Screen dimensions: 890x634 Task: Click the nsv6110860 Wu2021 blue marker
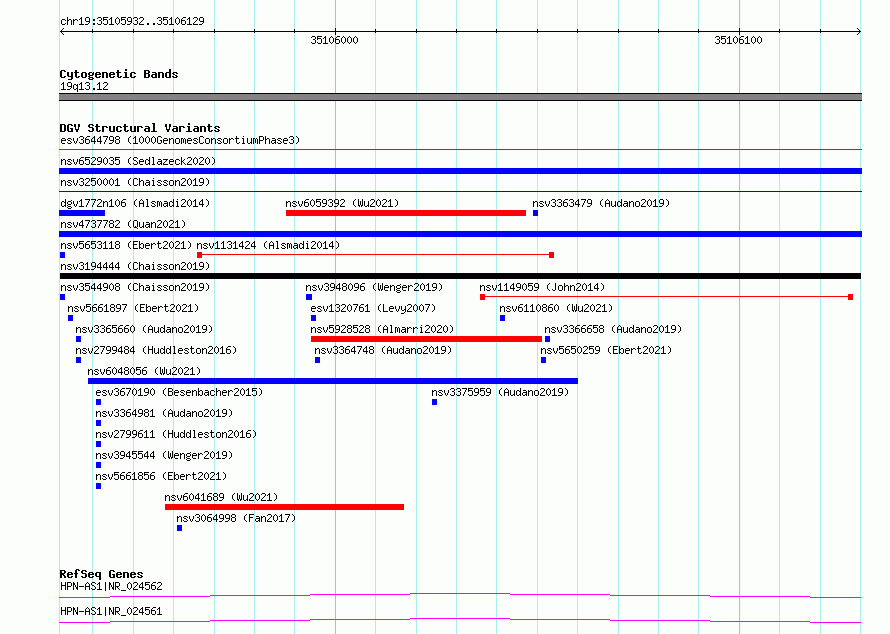point(502,318)
